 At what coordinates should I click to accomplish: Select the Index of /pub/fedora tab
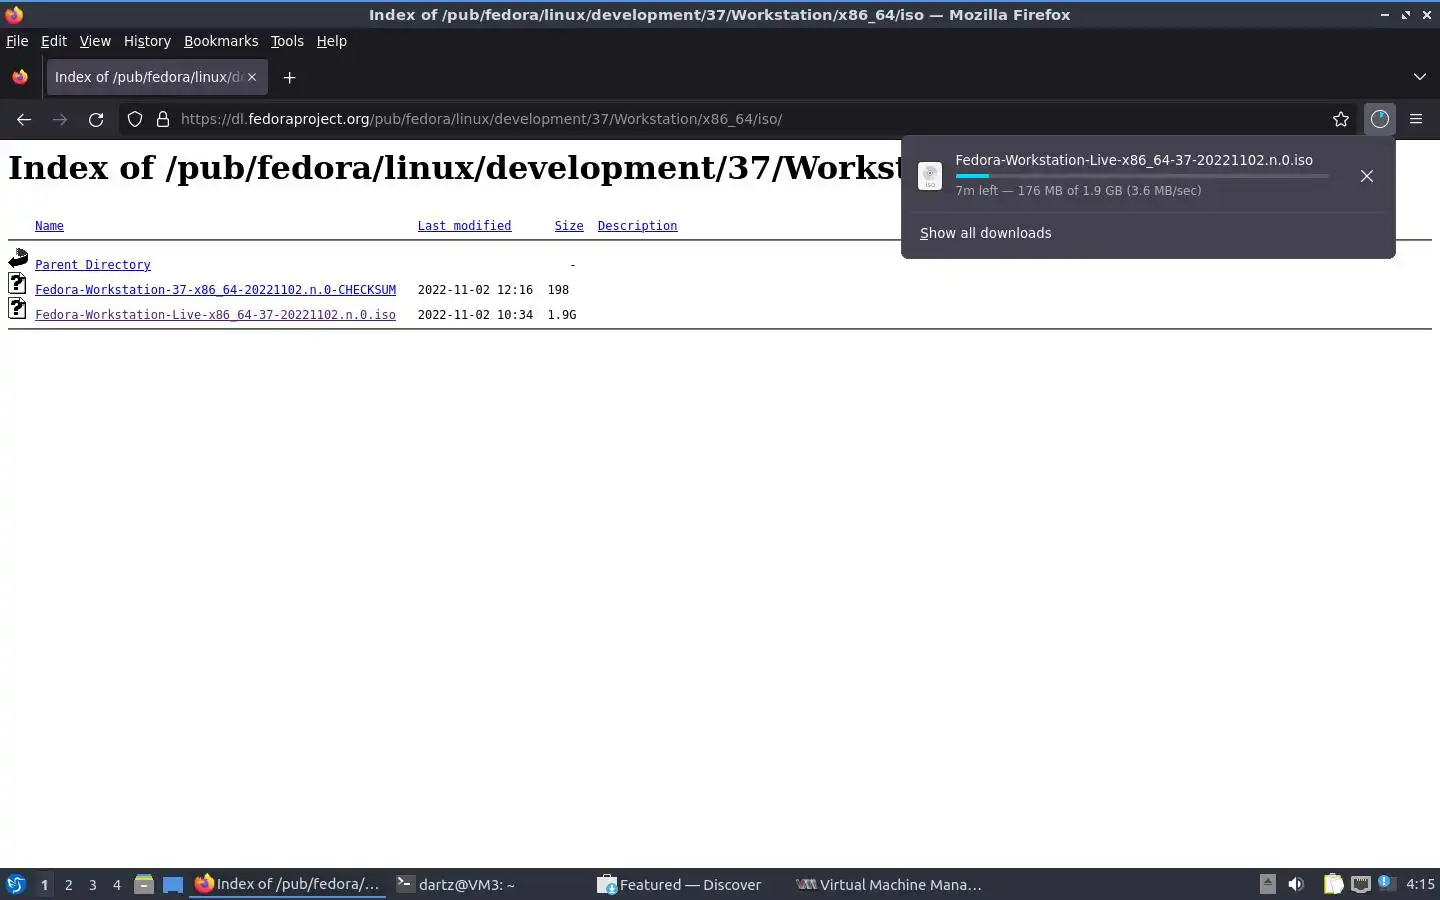coord(157,77)
